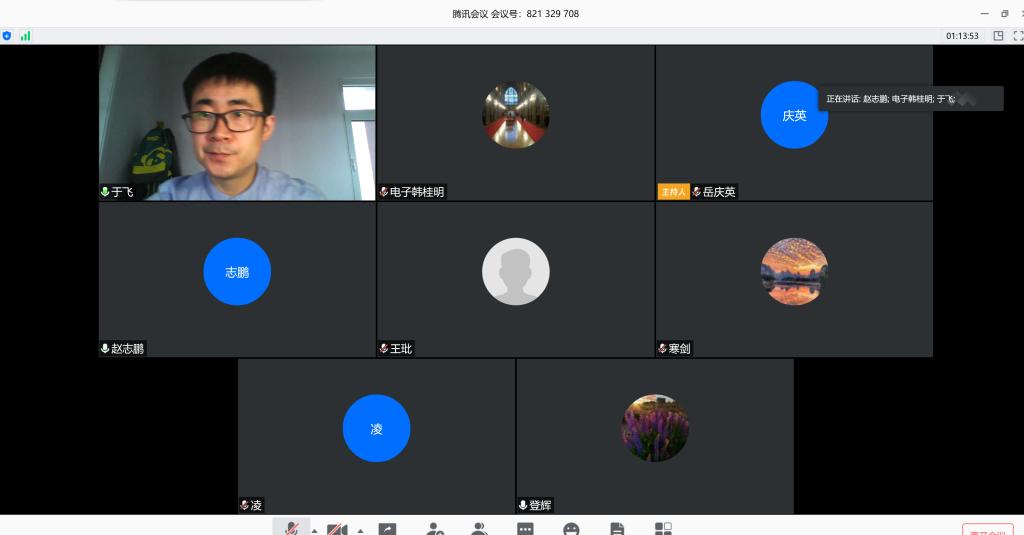
Task: Expand the camera video options arrow
Action: pos(359,530)
